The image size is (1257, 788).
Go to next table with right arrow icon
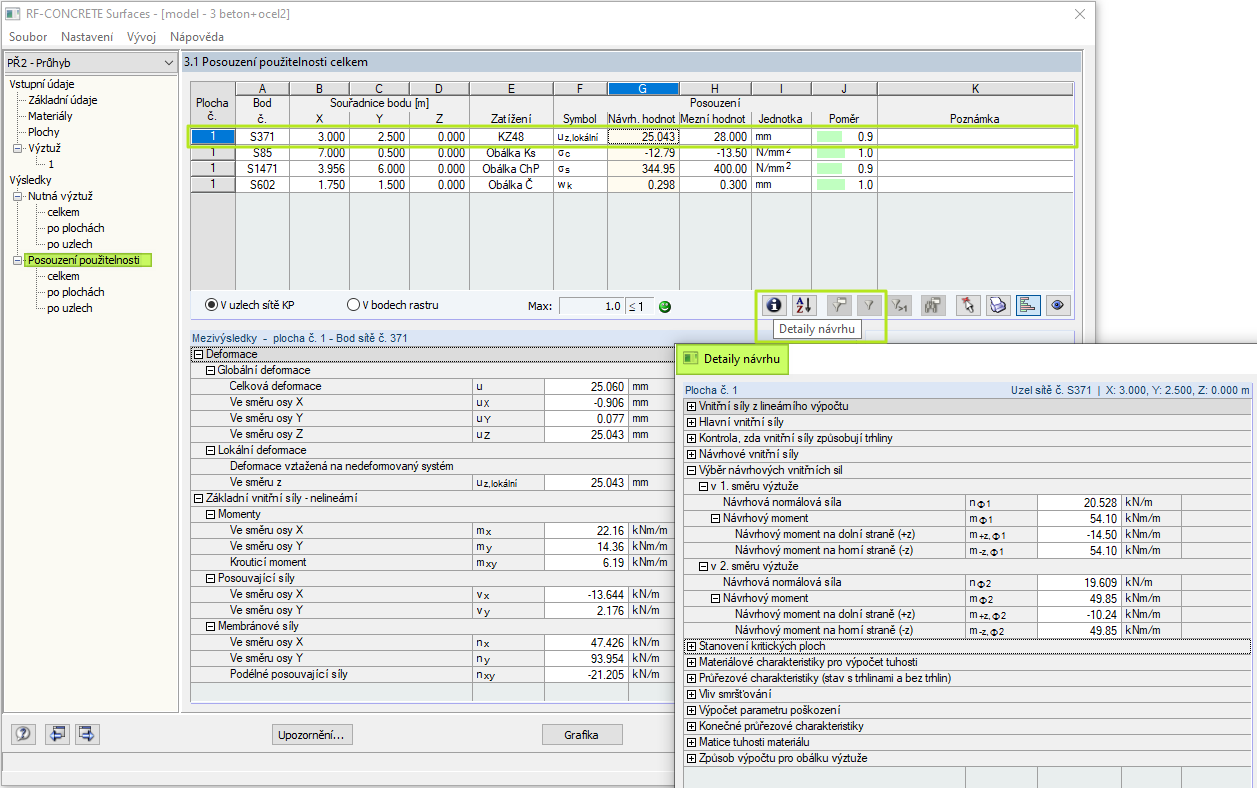(x=88, y=734)
